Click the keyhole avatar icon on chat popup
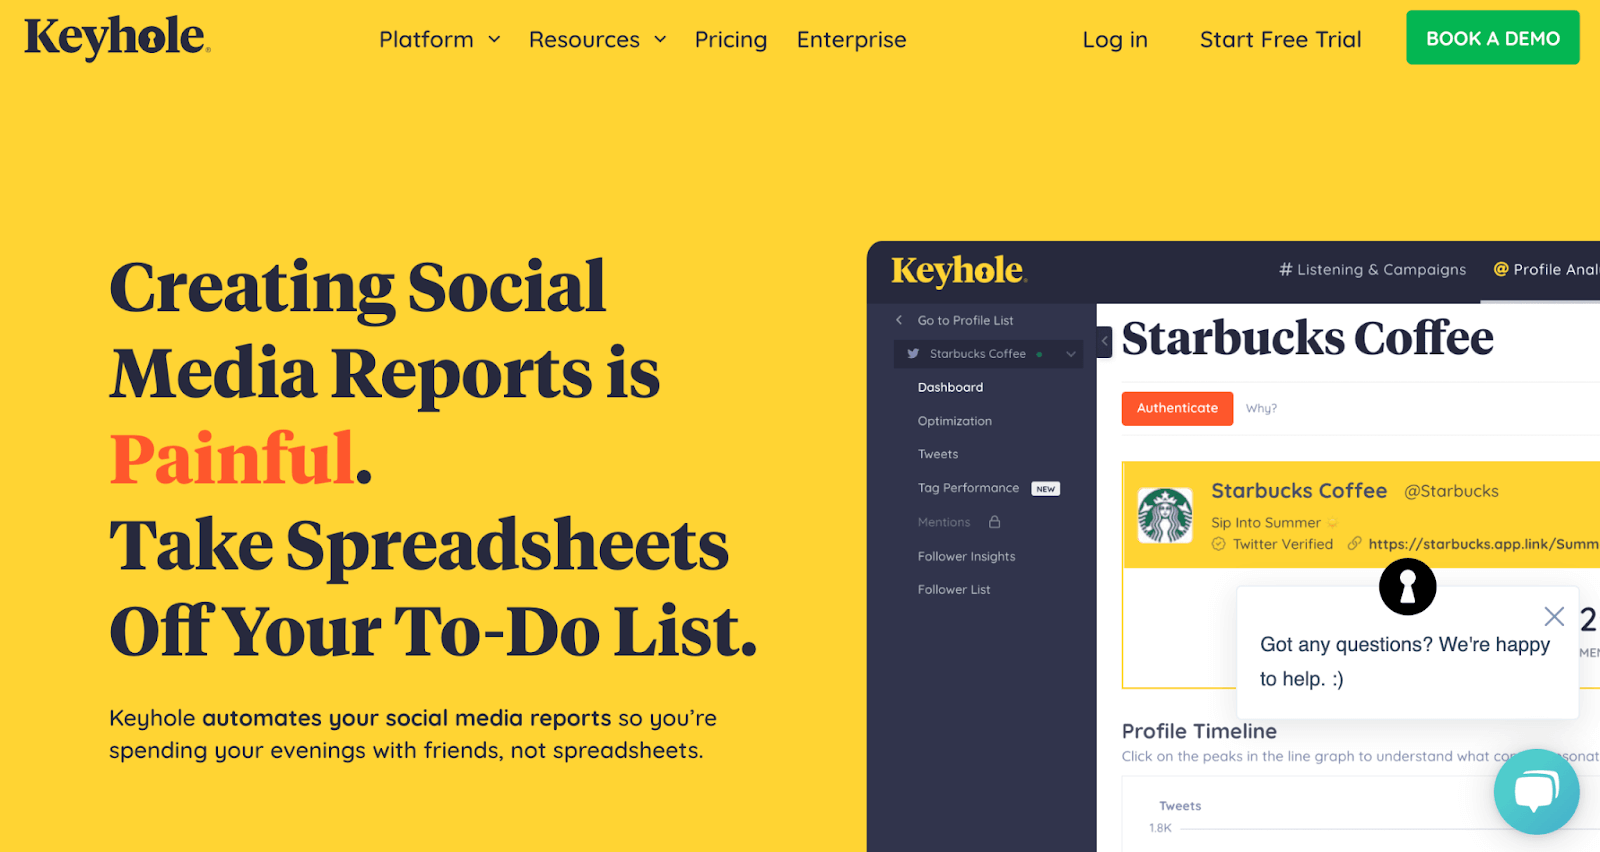This screenshot has height=852, width=1600. point(1407,586)
